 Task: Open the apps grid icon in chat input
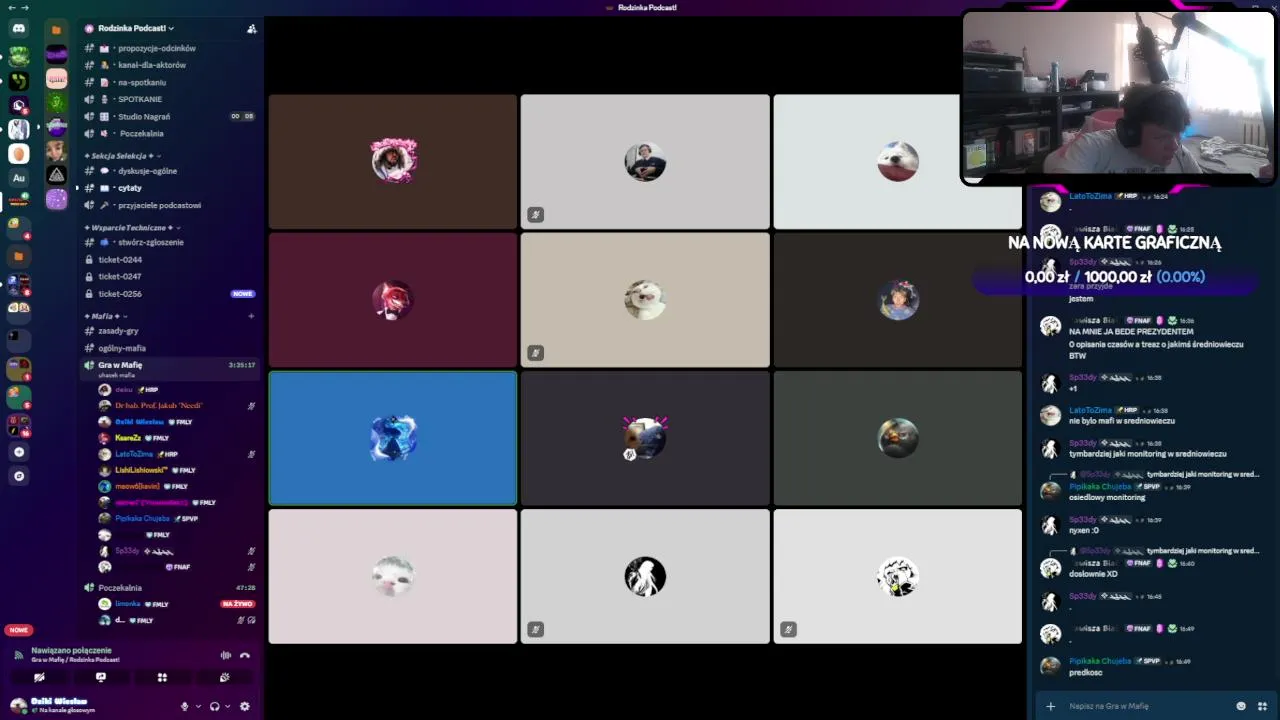(x=1262, y=706)
